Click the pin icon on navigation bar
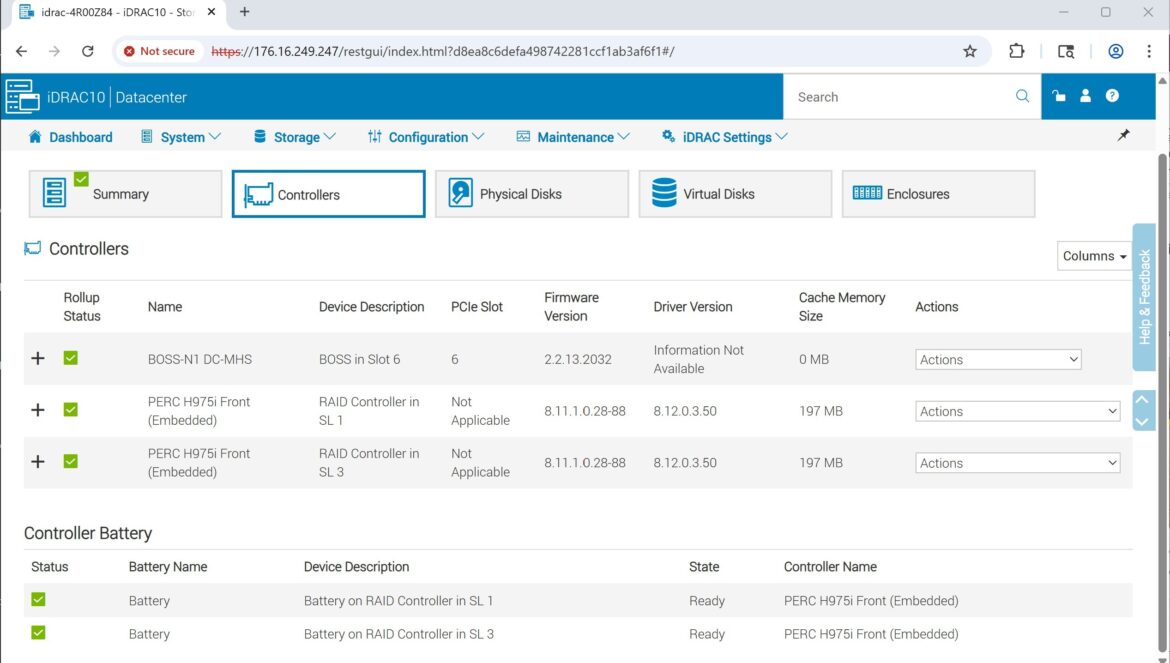This screenshot has height=663, width=1170. [1124, 136]
